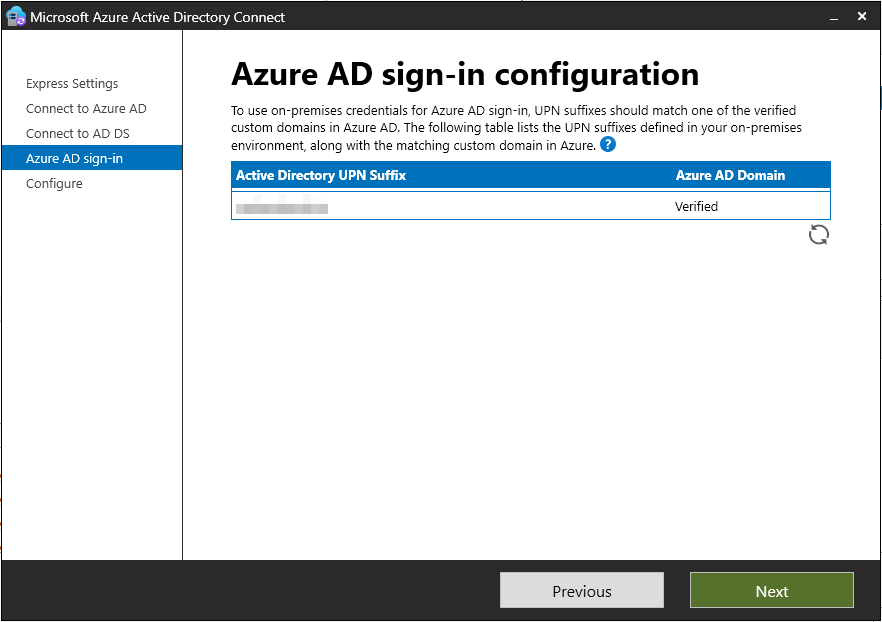
Task: Click the Azure AD sign-in configuration heading
Action: (x=465, y=74)
